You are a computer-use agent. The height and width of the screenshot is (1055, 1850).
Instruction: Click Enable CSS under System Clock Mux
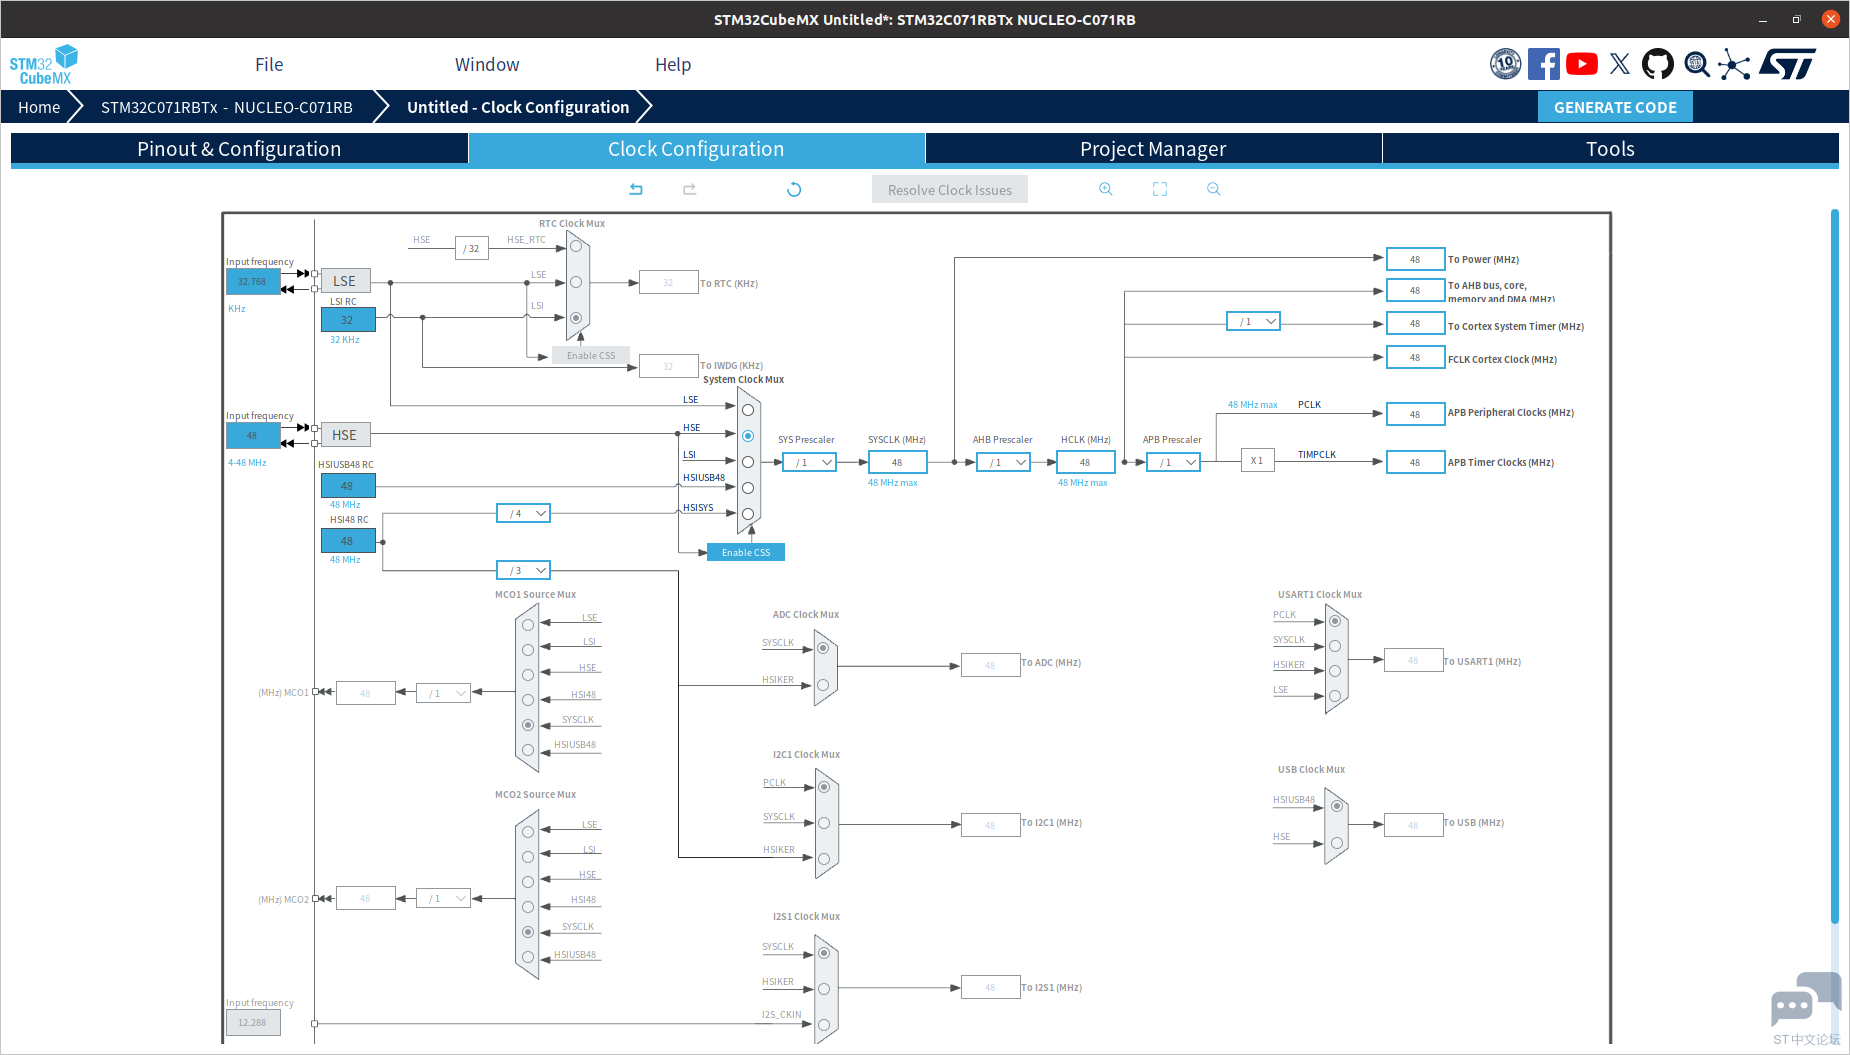coord(746,552)
